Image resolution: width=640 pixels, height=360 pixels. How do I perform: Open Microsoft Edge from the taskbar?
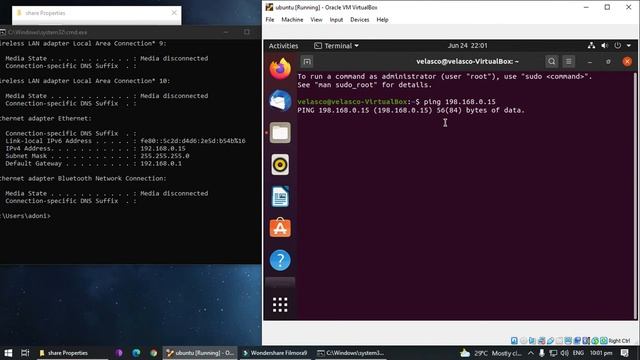coord(136,353)
